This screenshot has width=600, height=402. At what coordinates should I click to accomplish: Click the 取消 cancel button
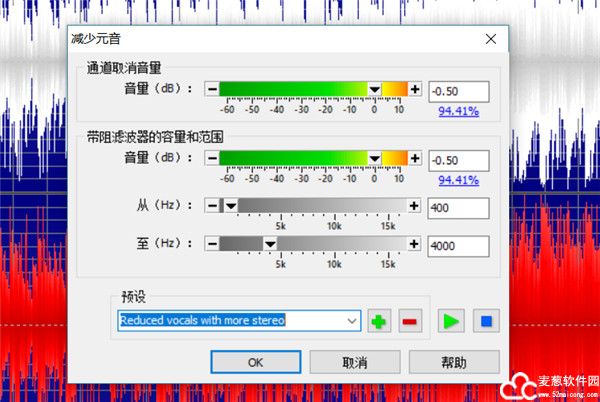(x=355, y=362)
